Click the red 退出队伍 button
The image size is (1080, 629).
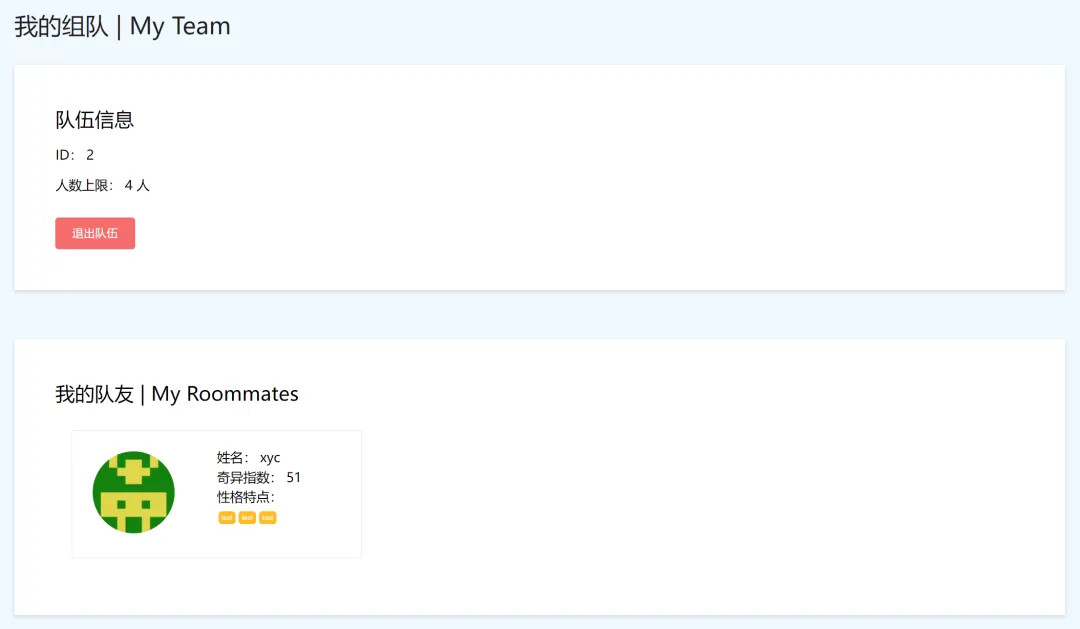point(95,234)
